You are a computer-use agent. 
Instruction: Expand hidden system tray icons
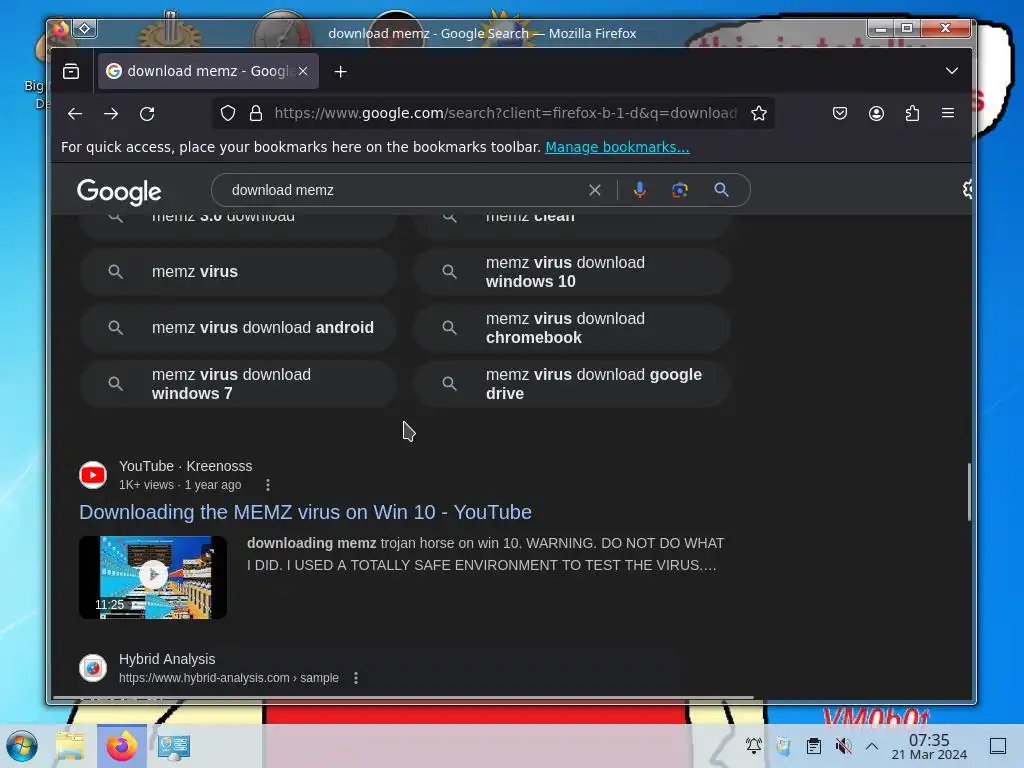[872, 745]
